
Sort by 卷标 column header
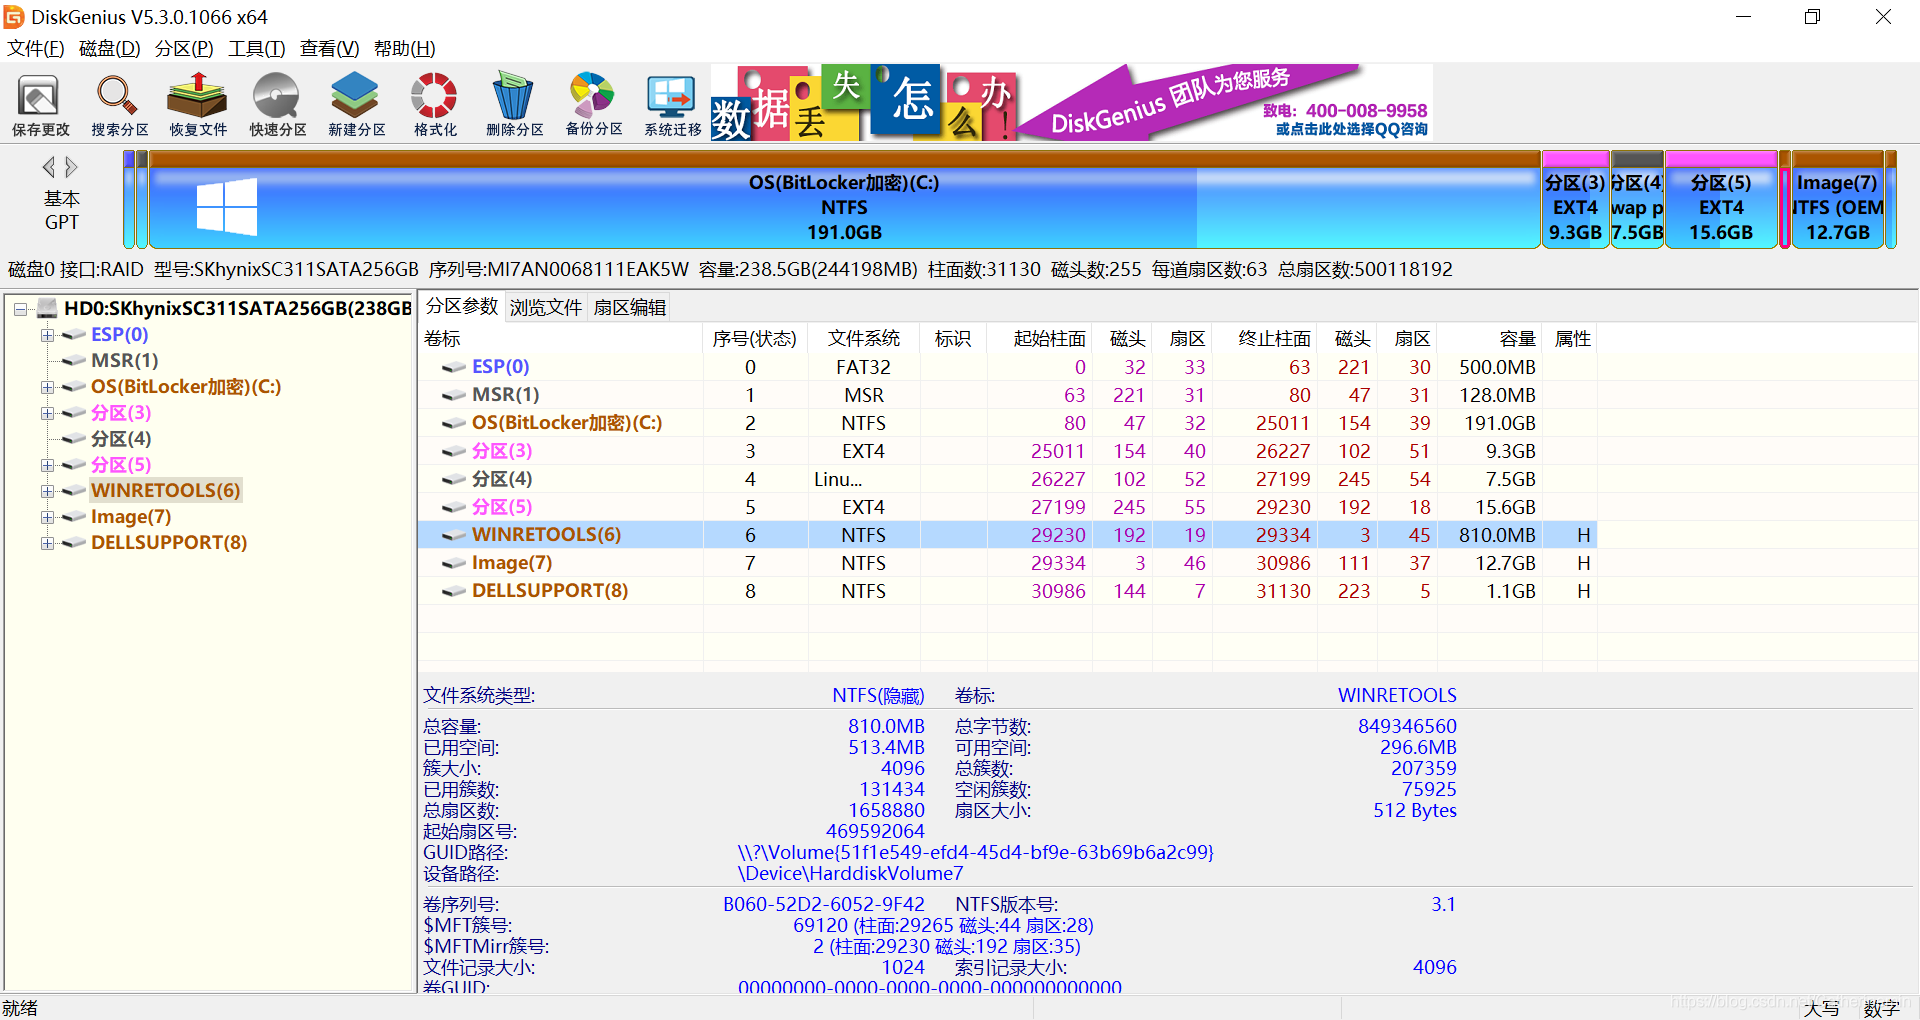coord(561,339)
